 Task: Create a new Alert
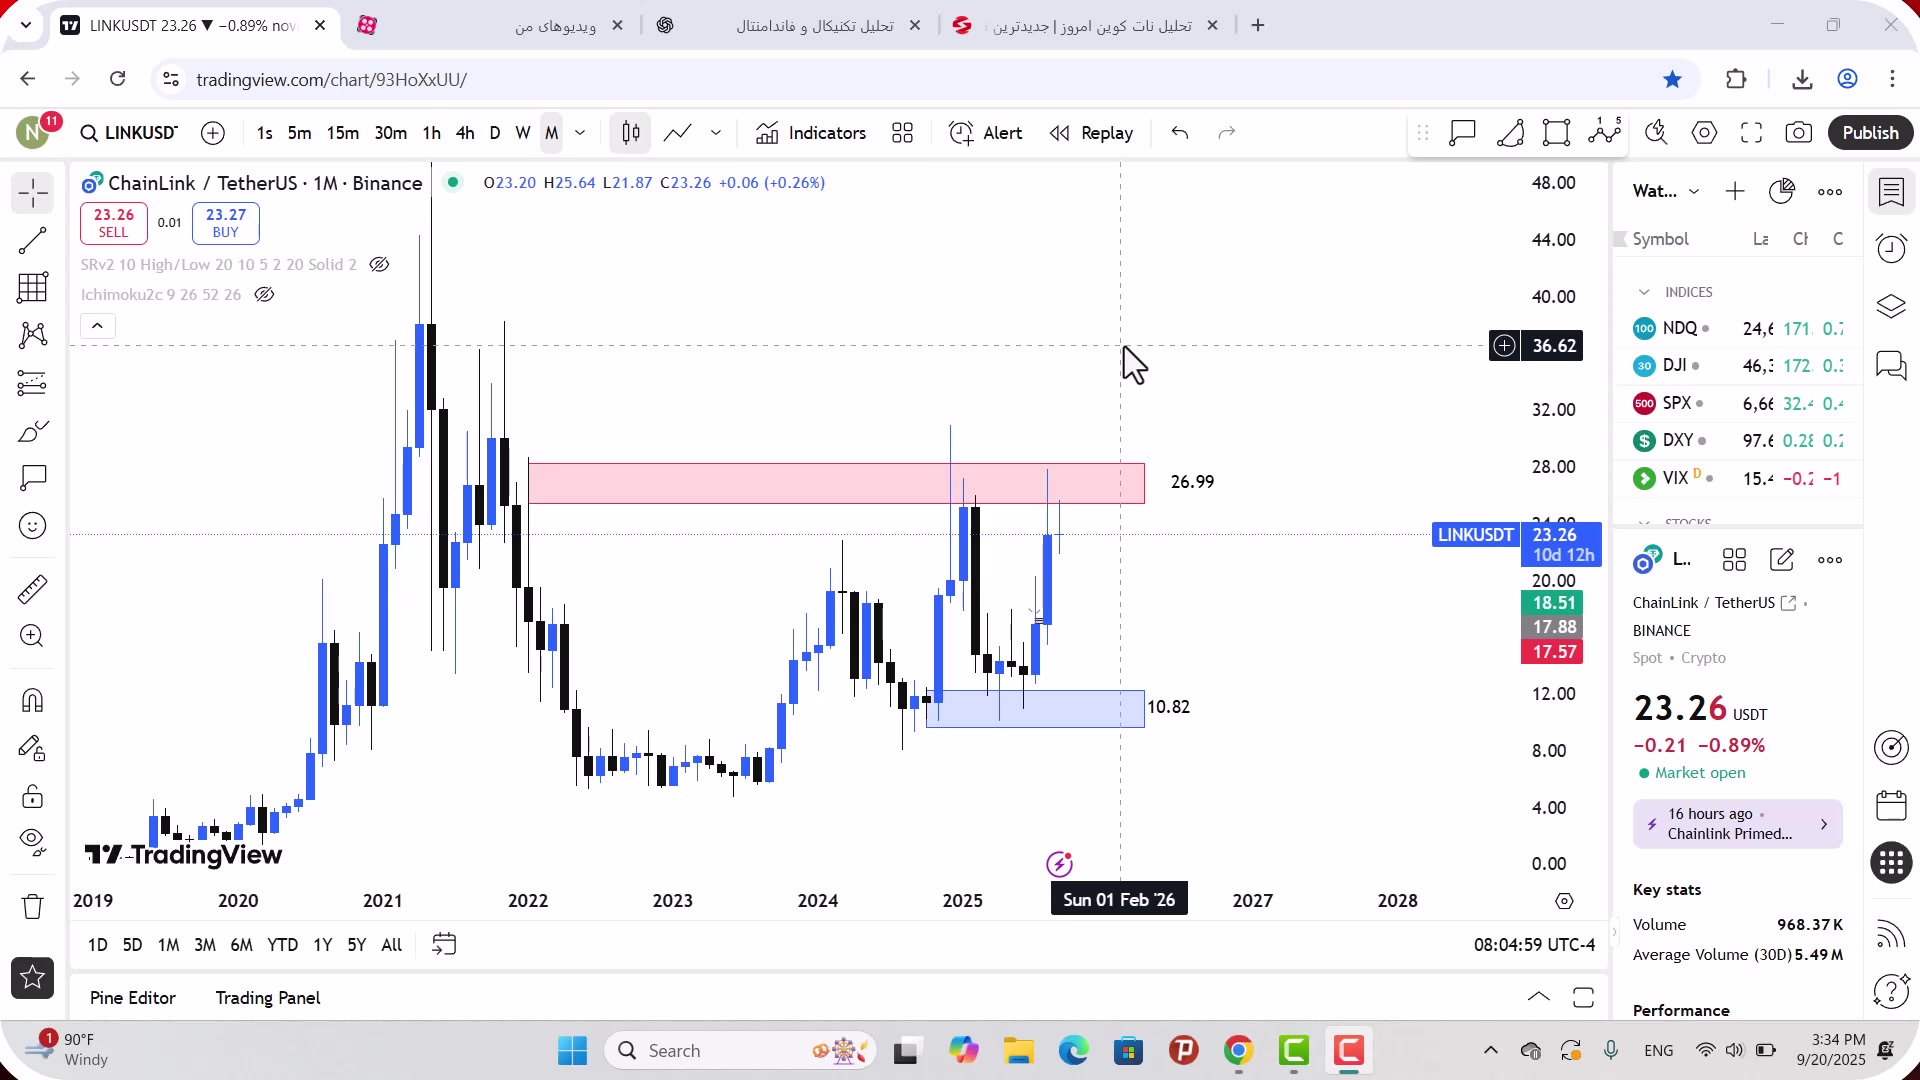tap(986, 133)
